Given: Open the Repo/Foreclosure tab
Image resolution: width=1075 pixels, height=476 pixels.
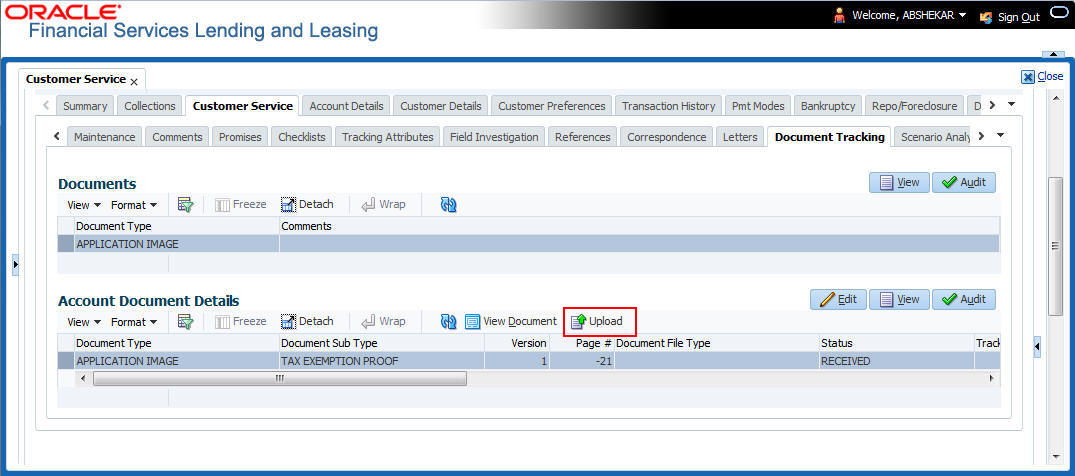Looking at the screenshot, I should [915, 106].
